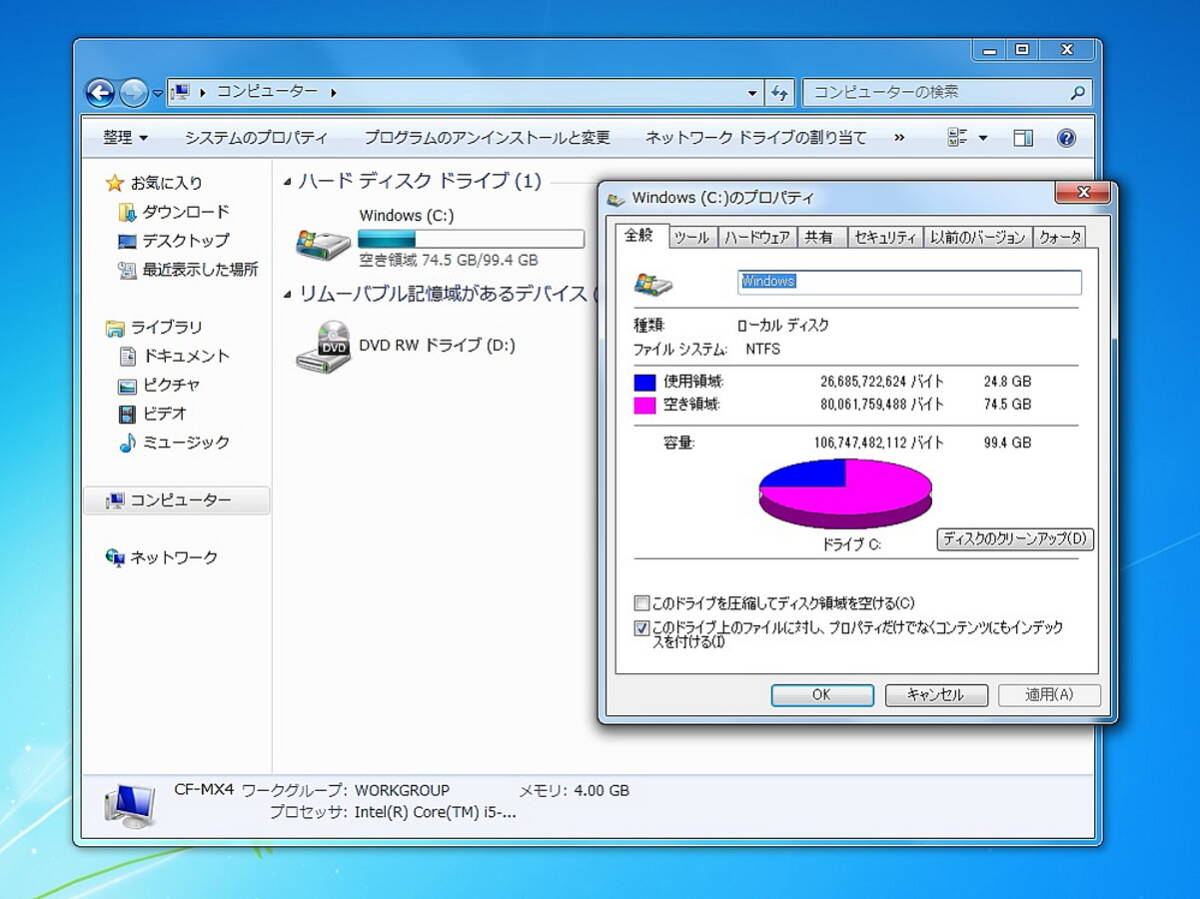
Task: Collapse the ハード ディスク ドライブ group
Action: [288, 183]
